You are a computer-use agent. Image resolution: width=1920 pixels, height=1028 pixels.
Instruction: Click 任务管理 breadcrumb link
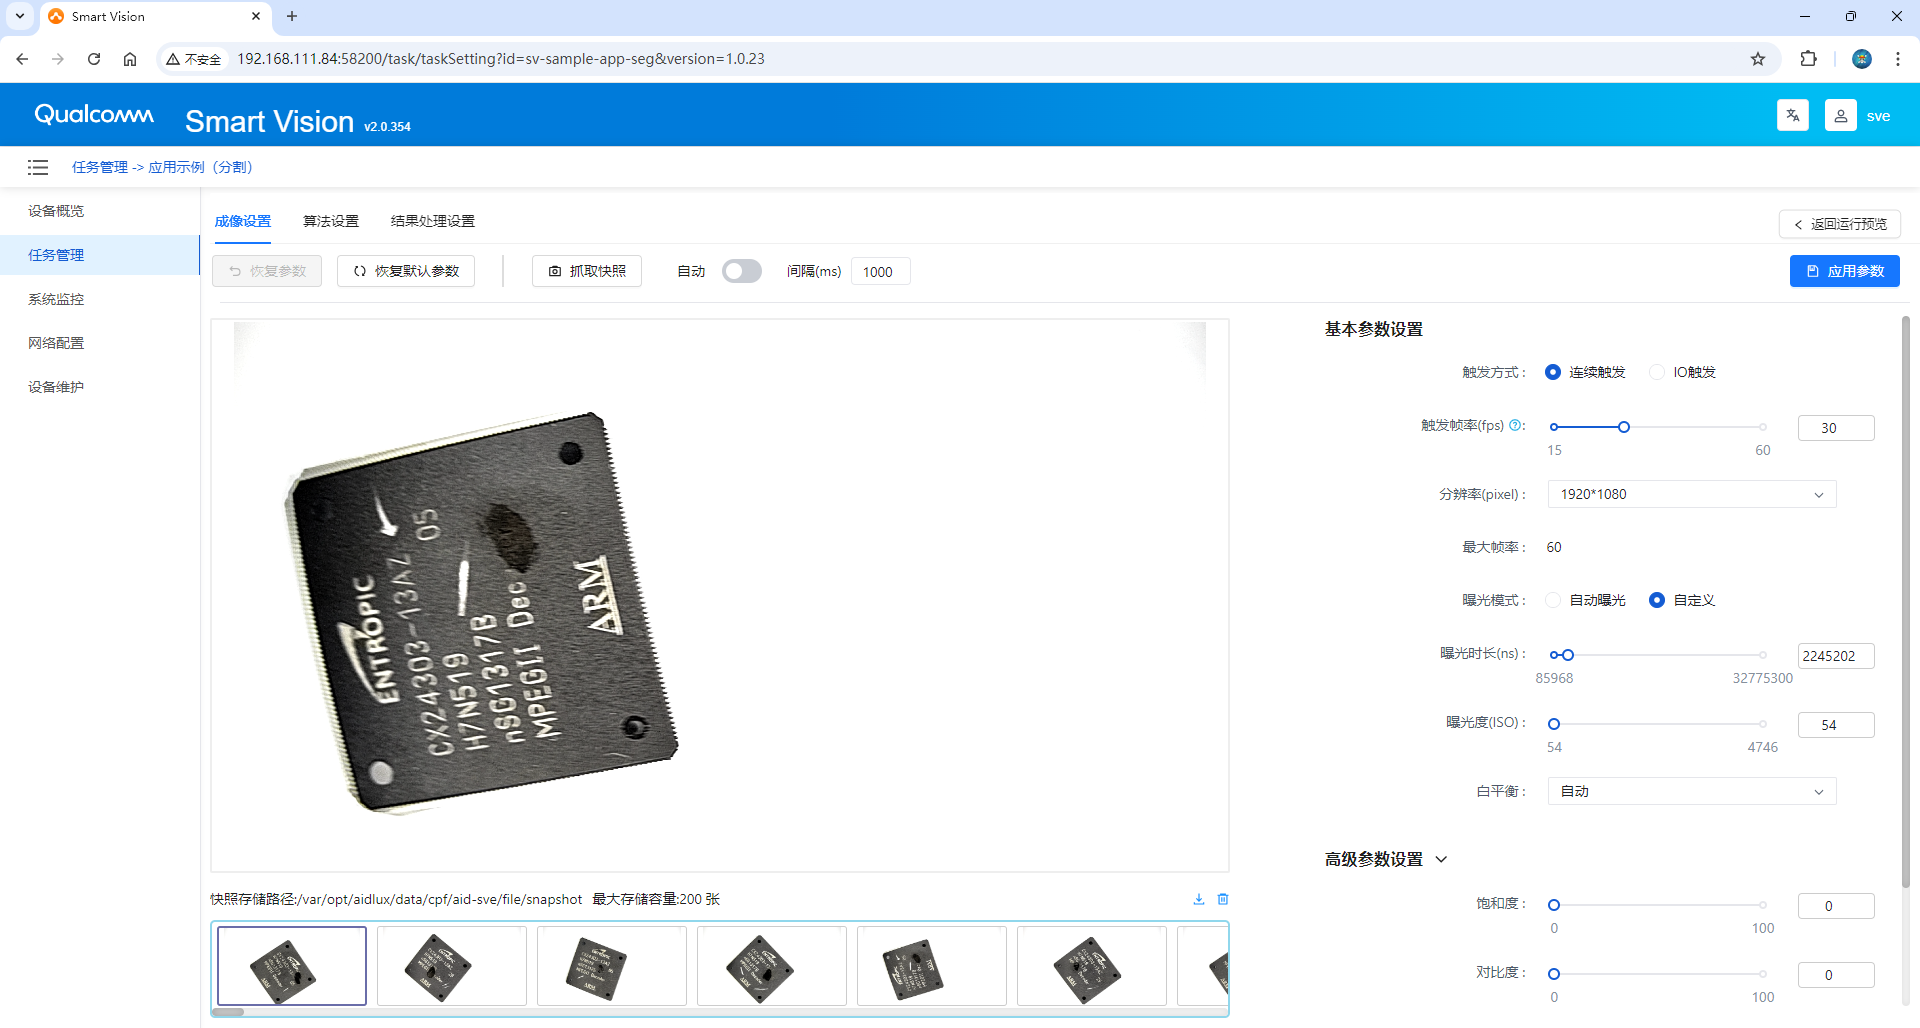[100, 167]
